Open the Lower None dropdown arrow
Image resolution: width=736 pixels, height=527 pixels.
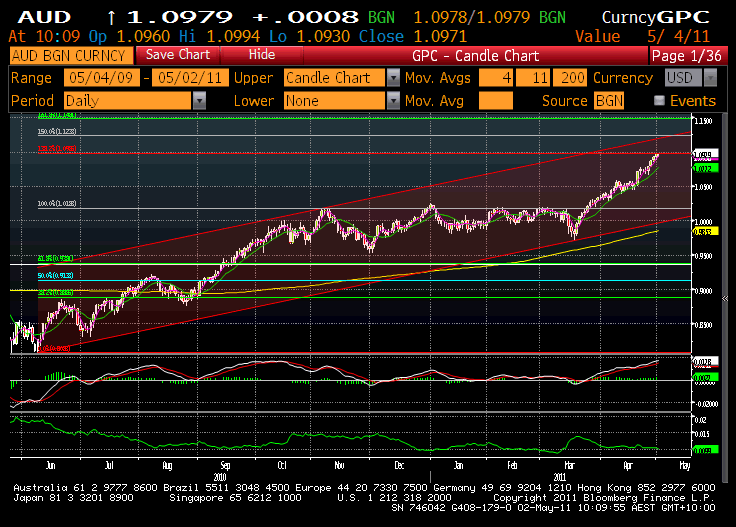[x=393, y=101]
